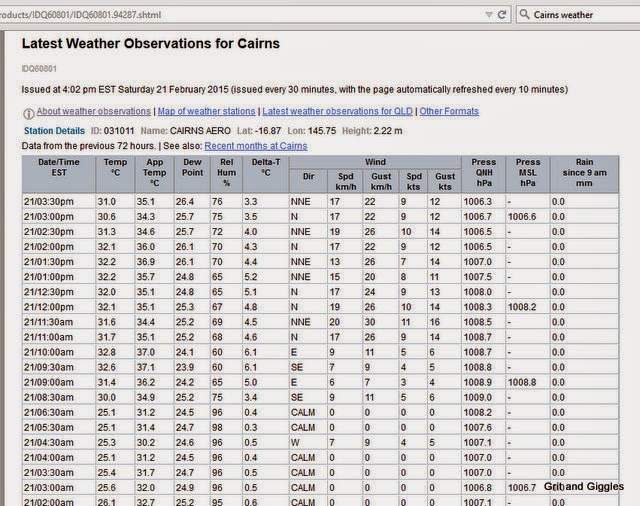Viewport: 640px width, 506px height.
Task: Click the 'Rel Hum %' column header
Action: click(227, 174)
